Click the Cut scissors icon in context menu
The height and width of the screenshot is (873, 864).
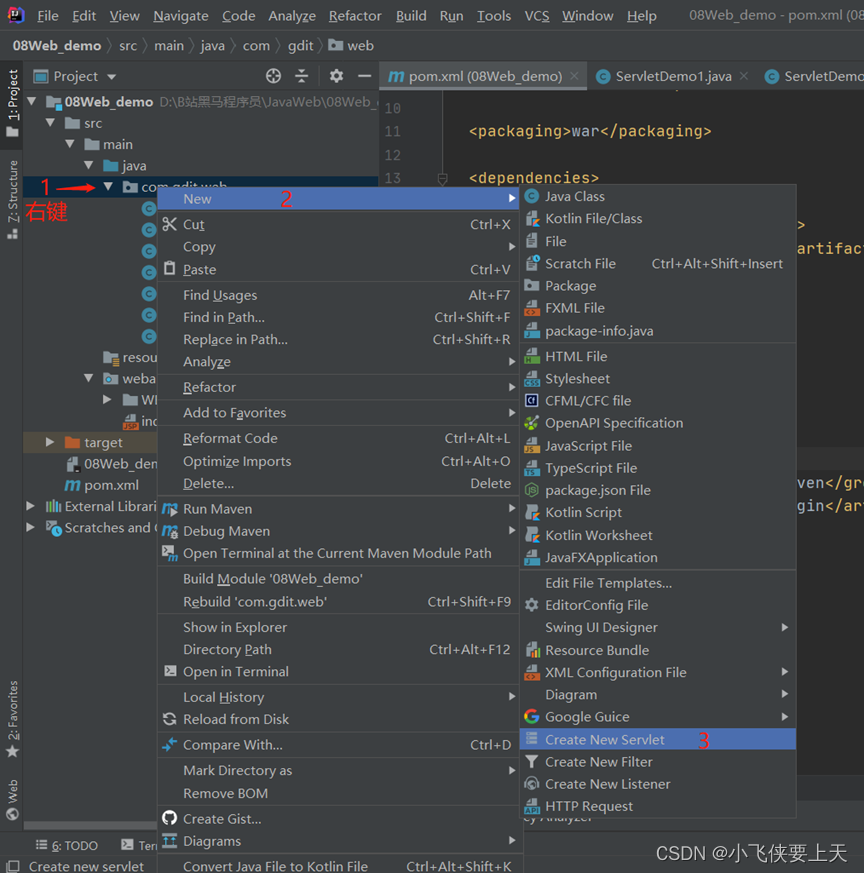(x=169, y=224)
